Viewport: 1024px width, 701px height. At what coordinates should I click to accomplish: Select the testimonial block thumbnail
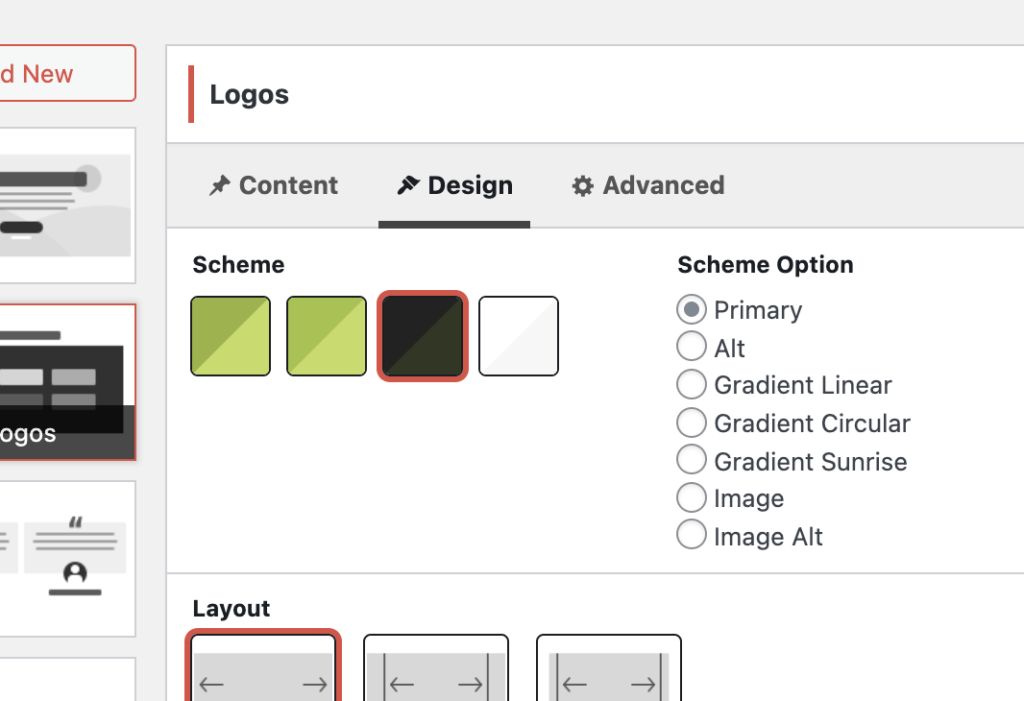point(66,558)
